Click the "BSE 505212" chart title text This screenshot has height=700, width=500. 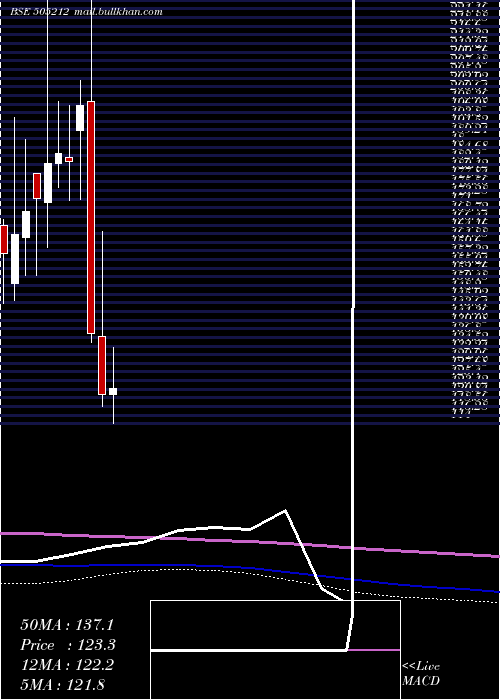[40, 12]
